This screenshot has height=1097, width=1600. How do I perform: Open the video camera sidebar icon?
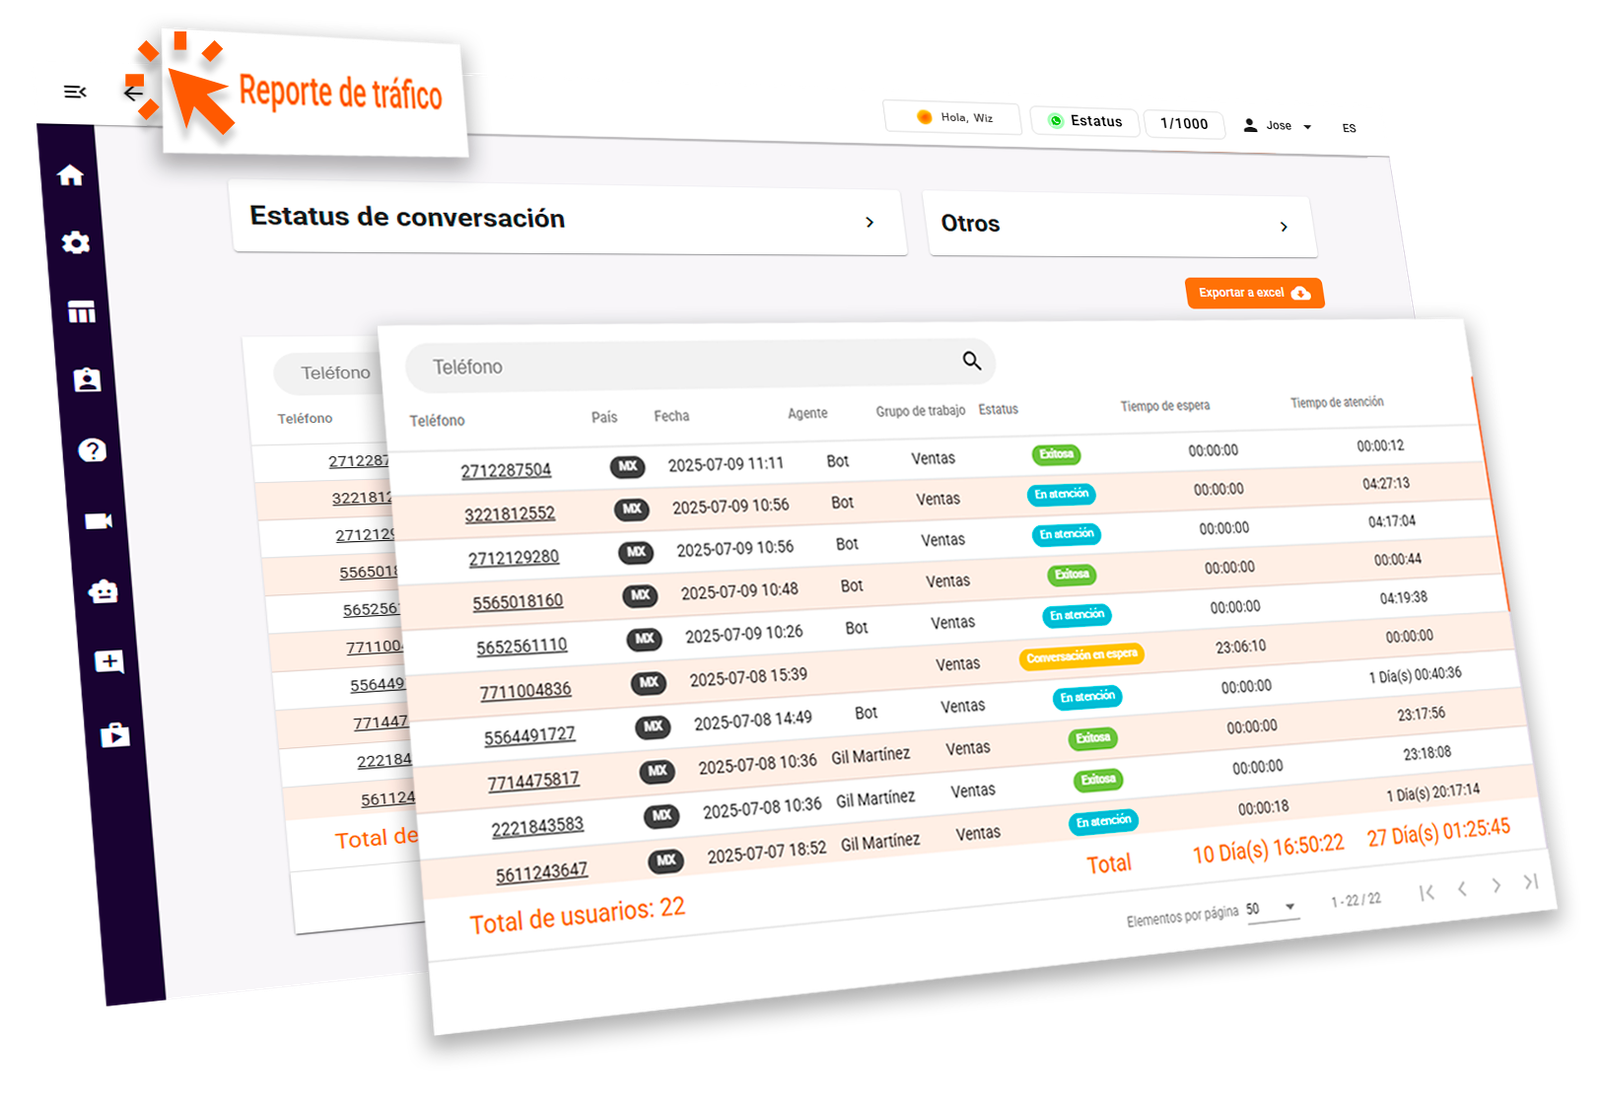[98, 521]
